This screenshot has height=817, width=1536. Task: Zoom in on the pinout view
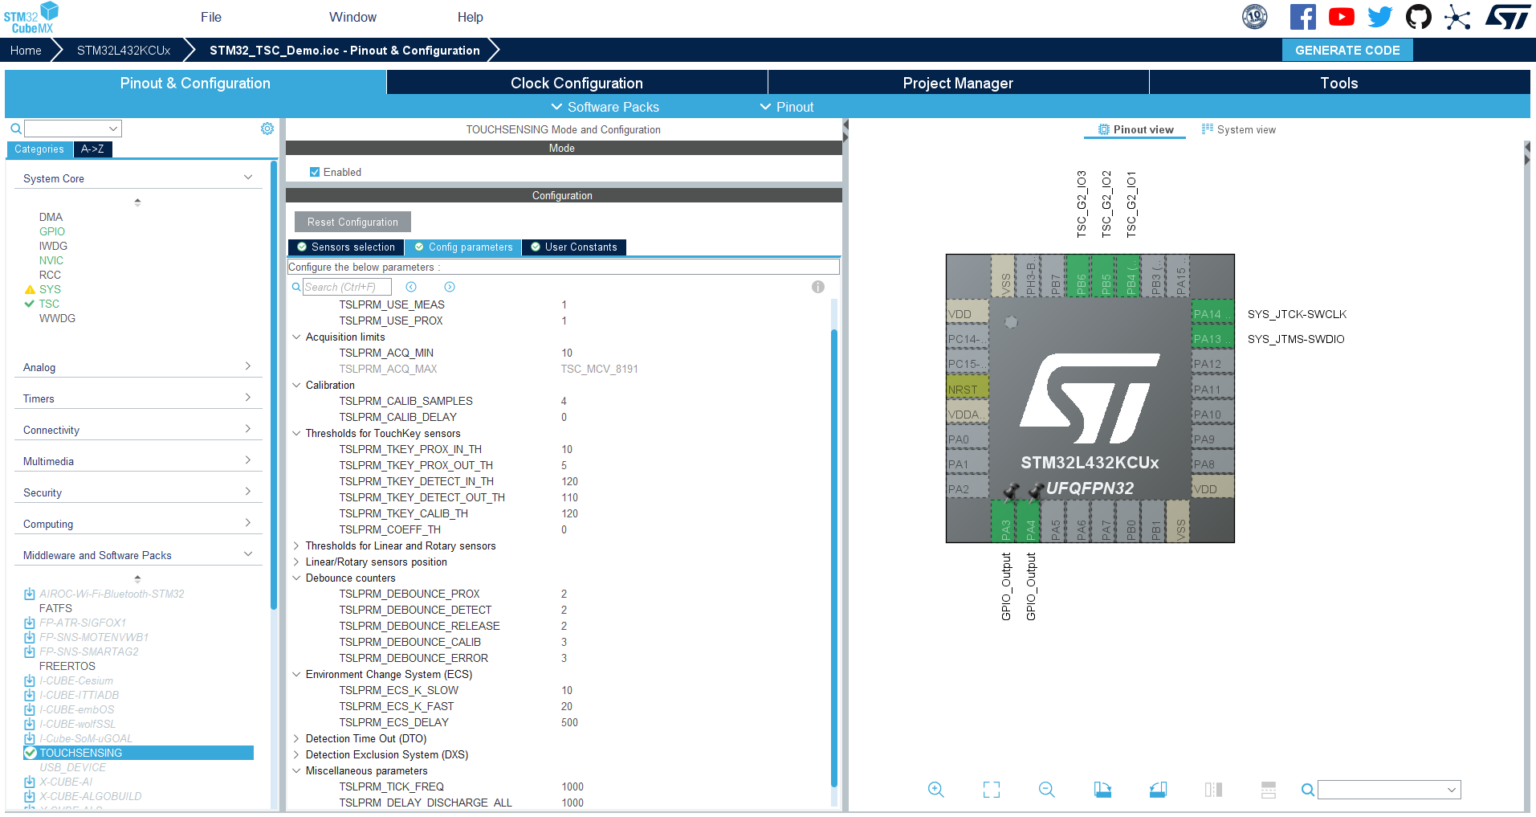936,789
